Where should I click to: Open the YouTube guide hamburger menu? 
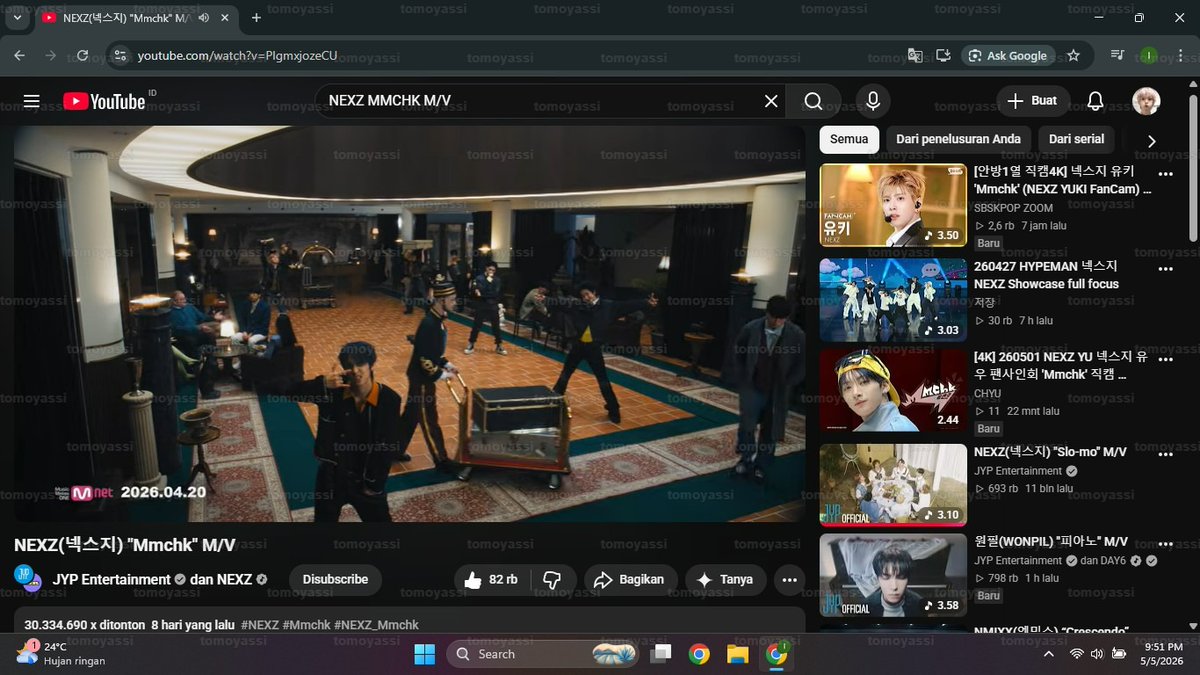(x=32, y=101)
